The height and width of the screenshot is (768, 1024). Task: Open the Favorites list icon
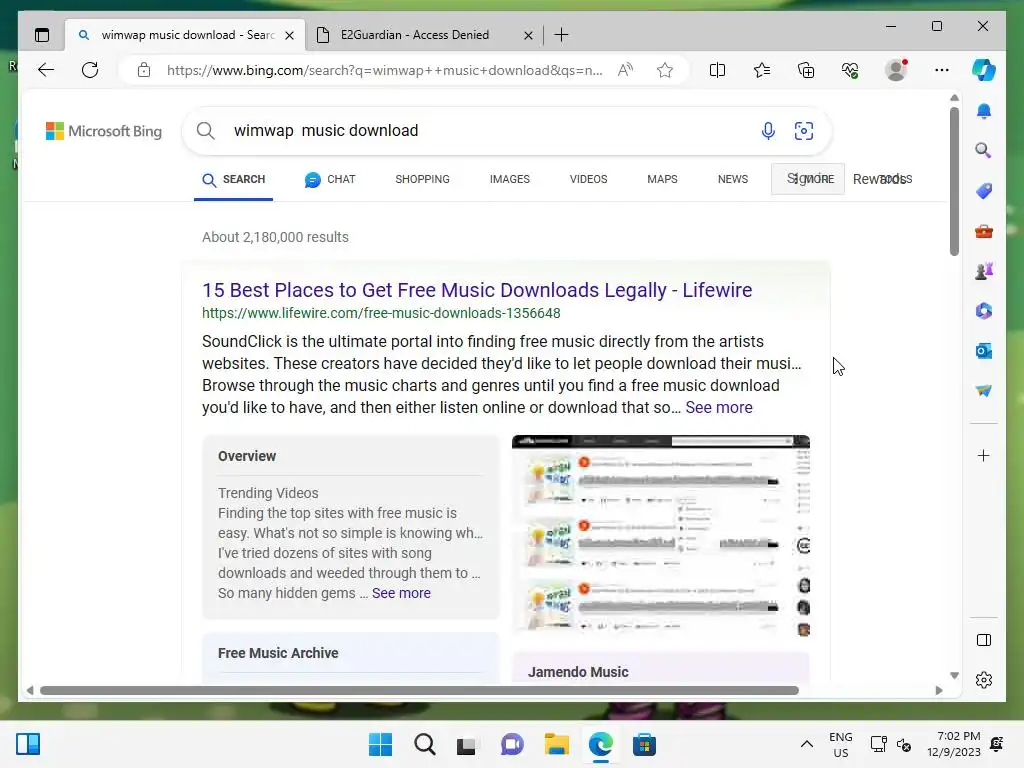[x=761, y=70]
